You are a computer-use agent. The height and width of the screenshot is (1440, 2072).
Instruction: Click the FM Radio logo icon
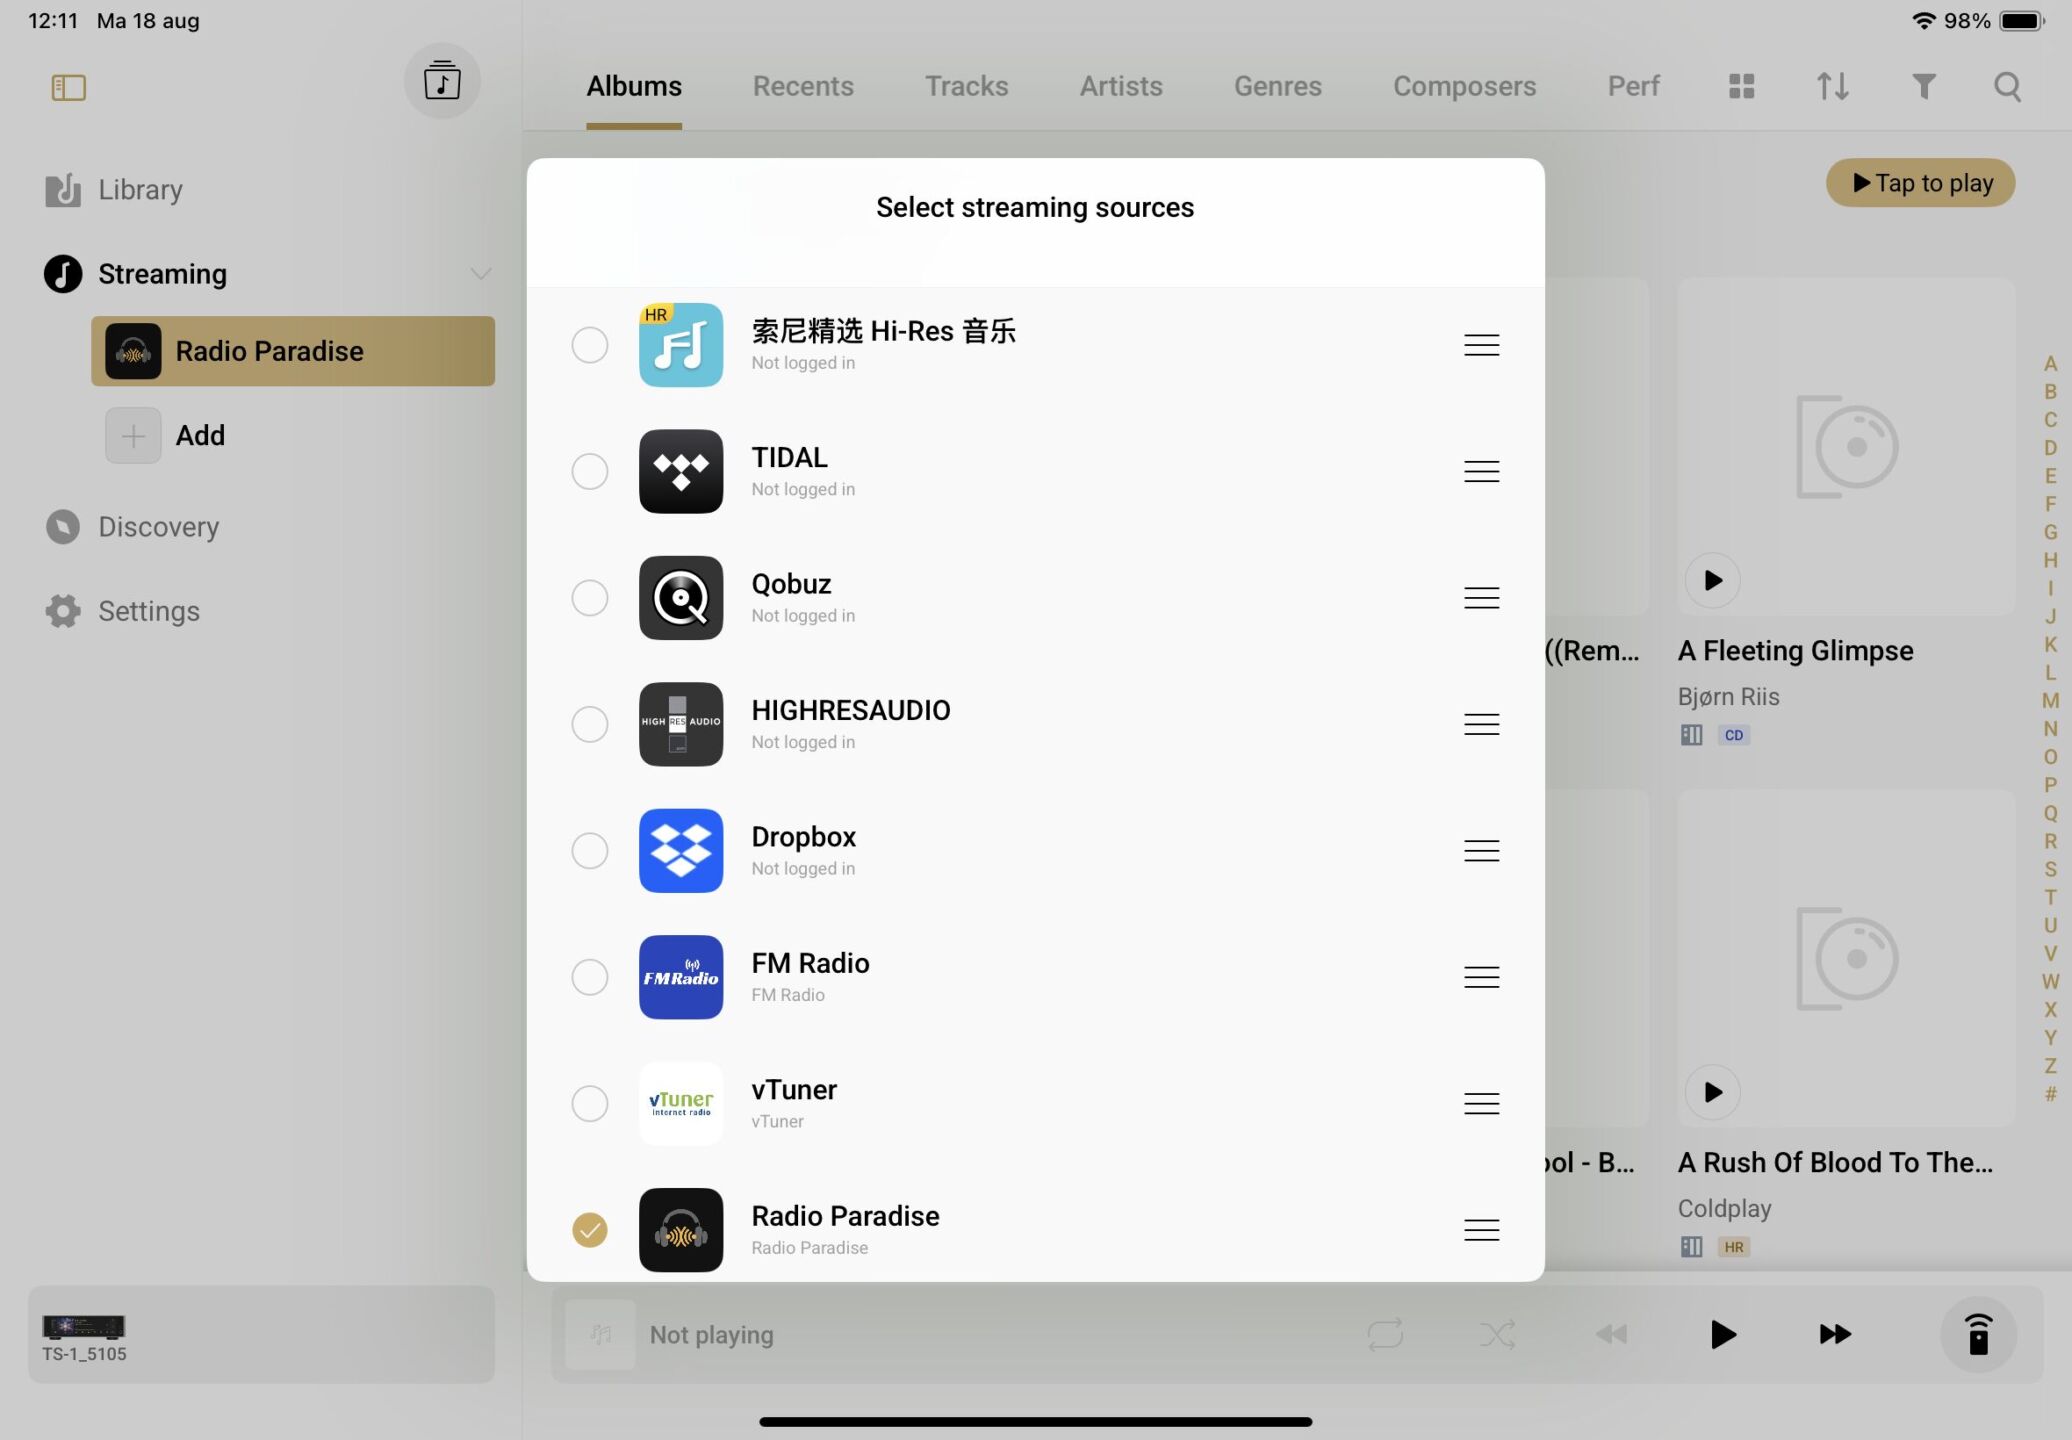[681, 977]
